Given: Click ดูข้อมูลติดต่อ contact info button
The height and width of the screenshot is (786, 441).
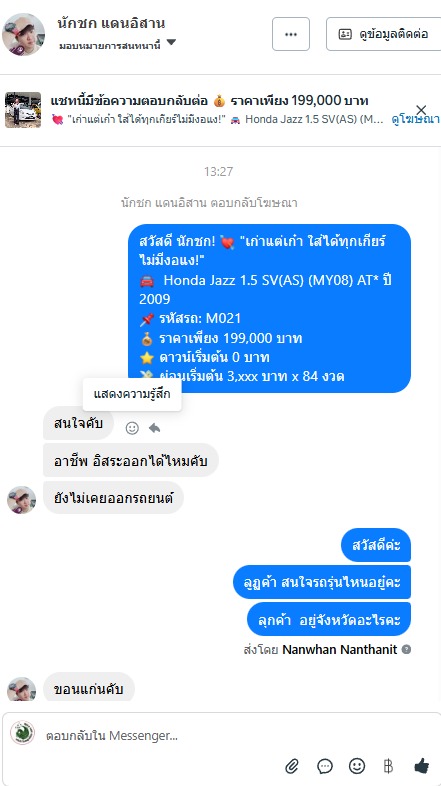Looking at the screenshot, I should tap(386, 34).
